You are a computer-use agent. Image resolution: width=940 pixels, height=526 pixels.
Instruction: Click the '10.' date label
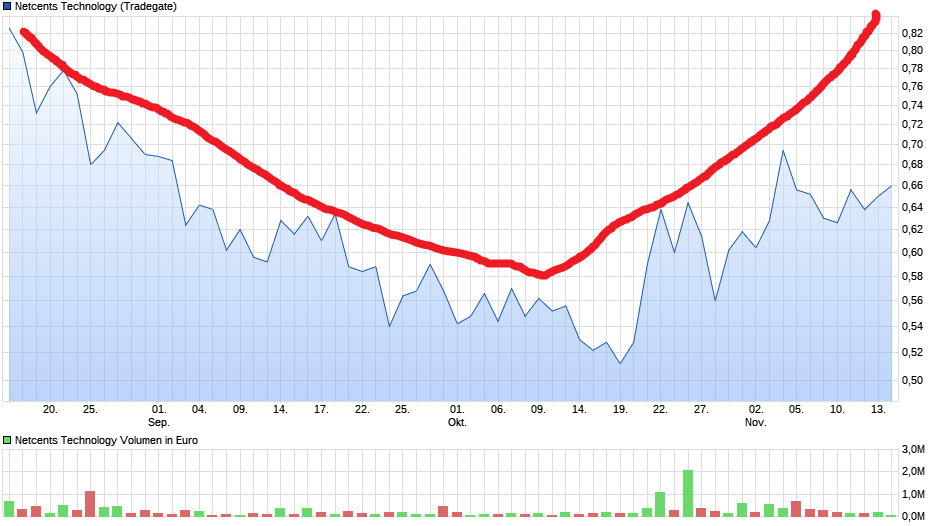click(837, 410)
